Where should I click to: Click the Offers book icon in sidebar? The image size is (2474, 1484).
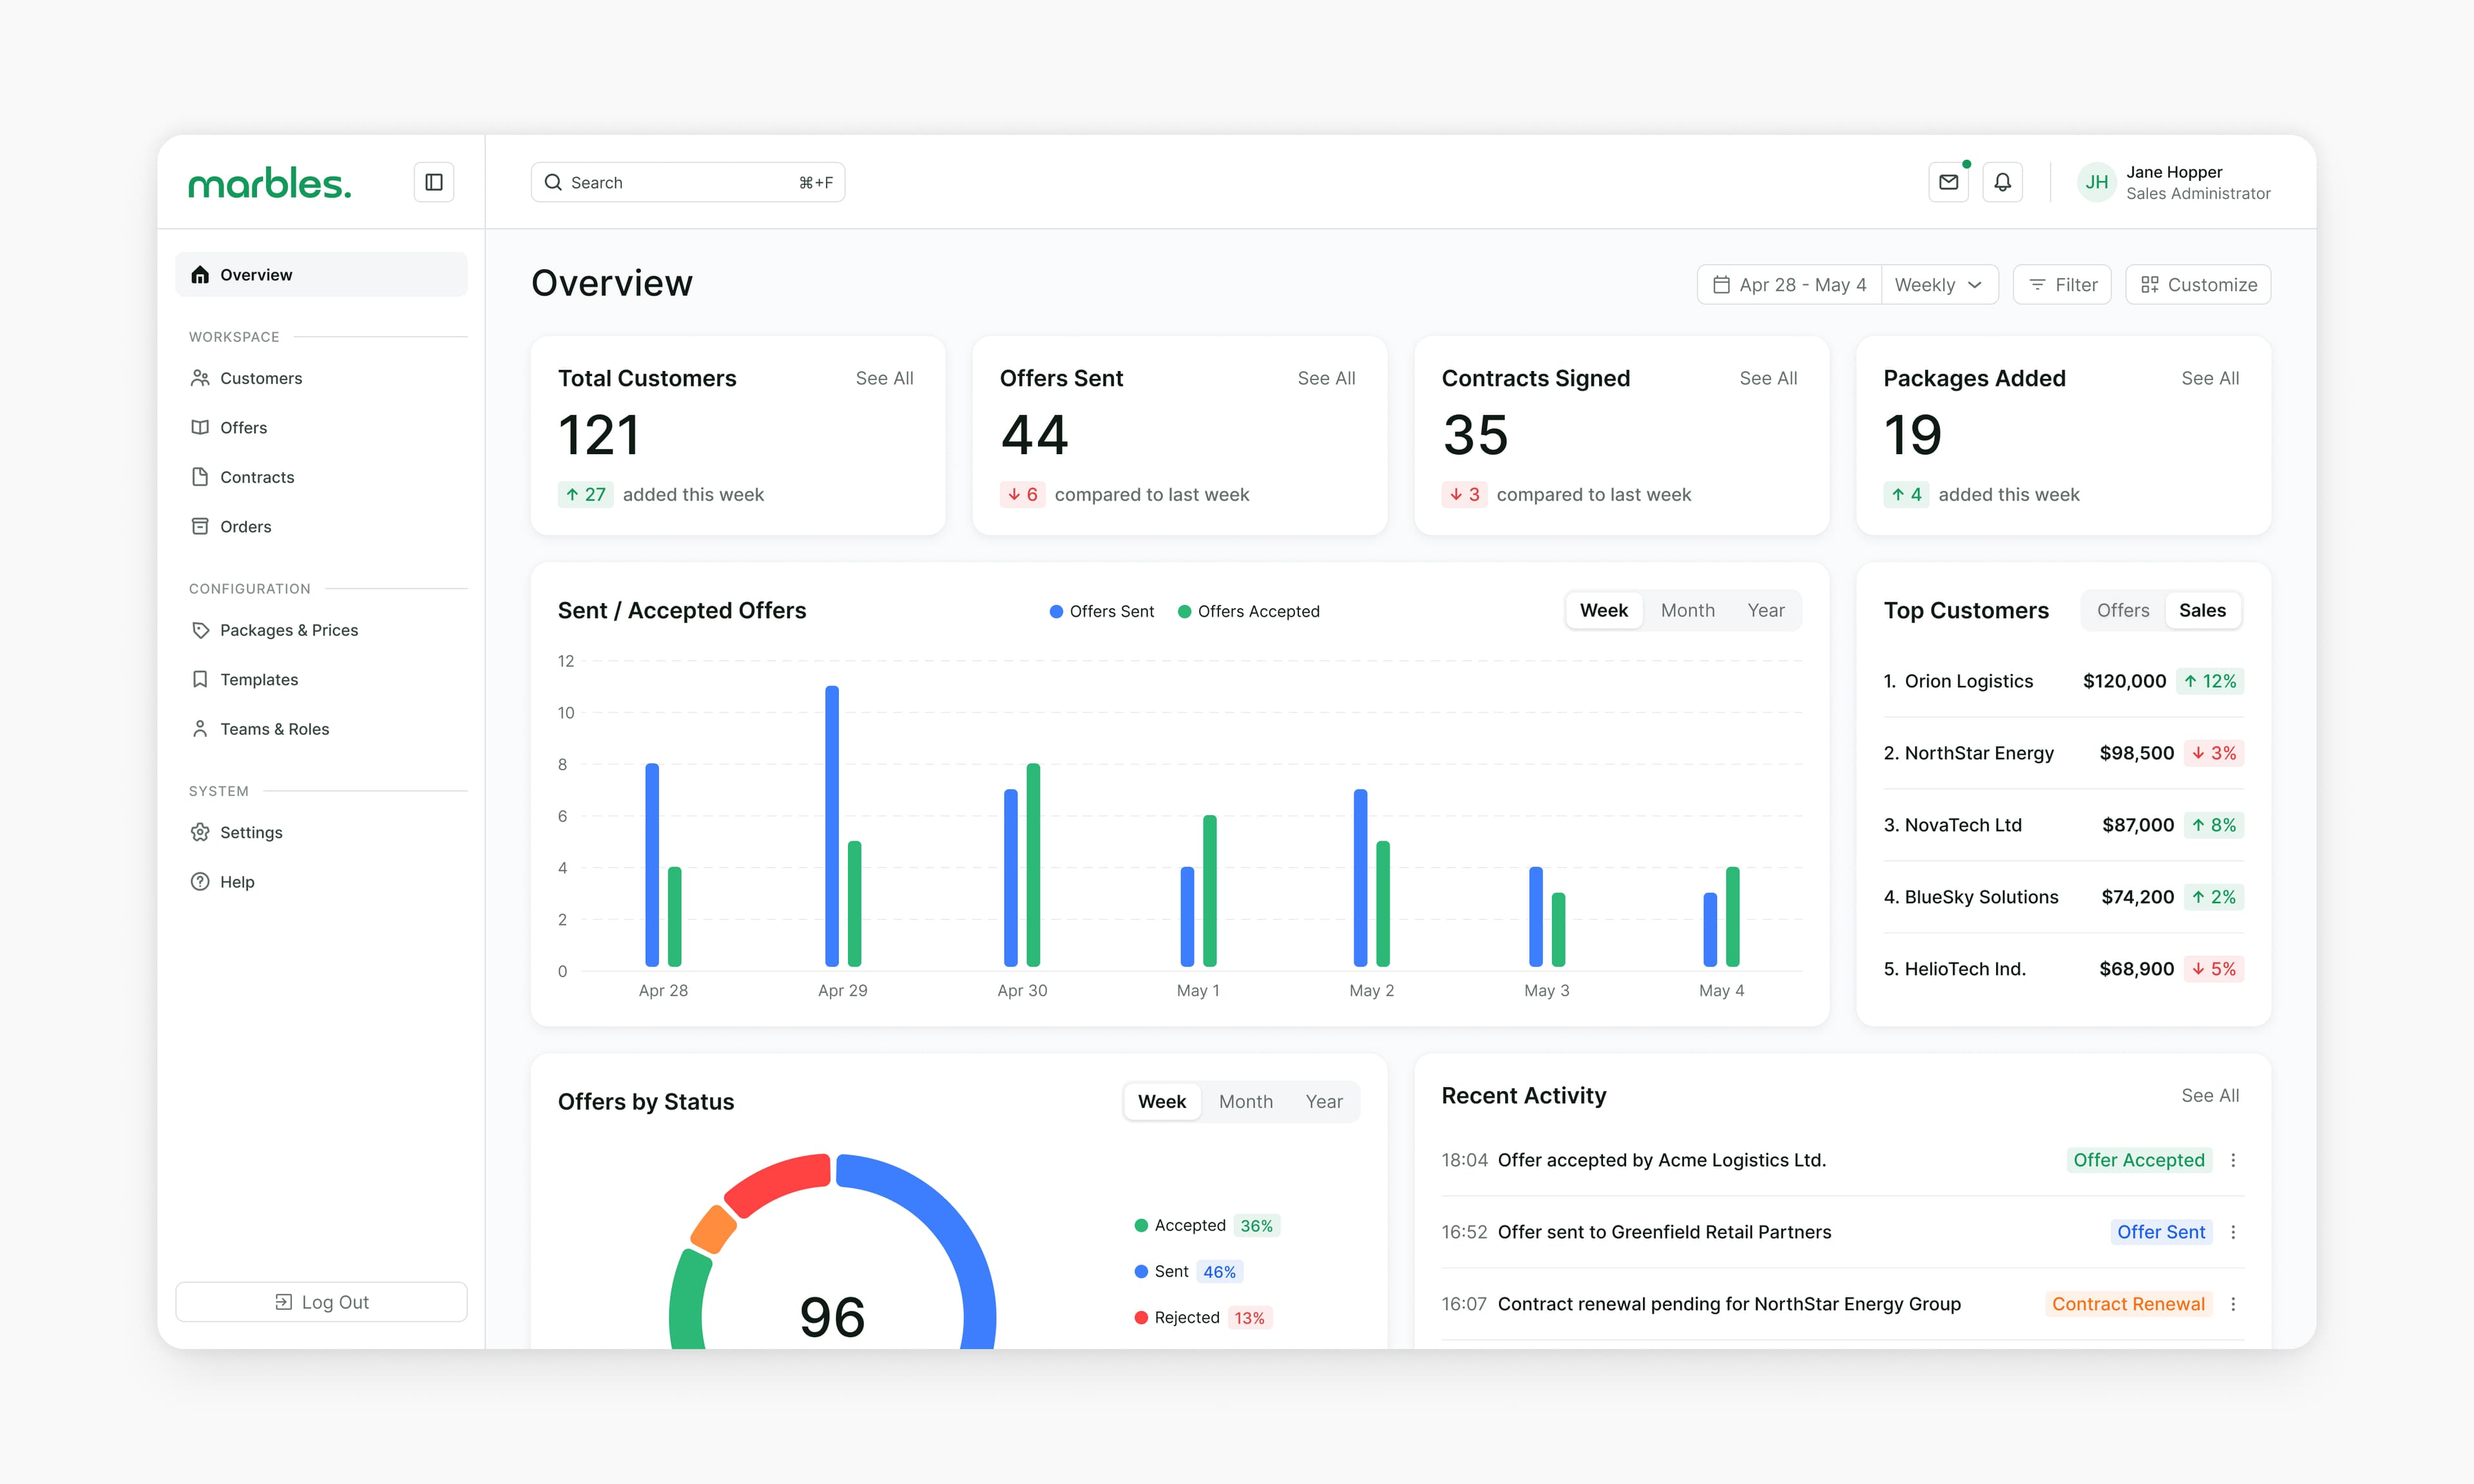tap(200, 427)
